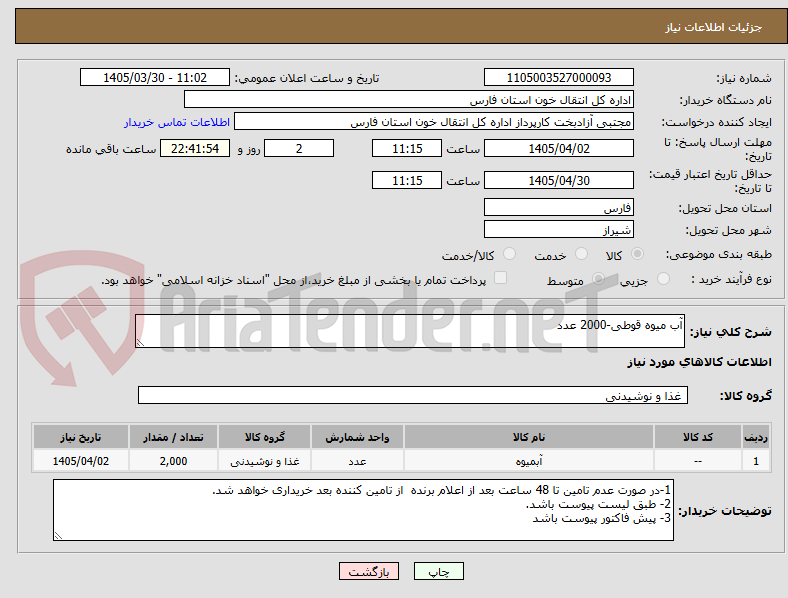Click the جزئیات اطلاعات نیاز header title
The height and width of the screenshot is (598, 788).
click(714, 27)
